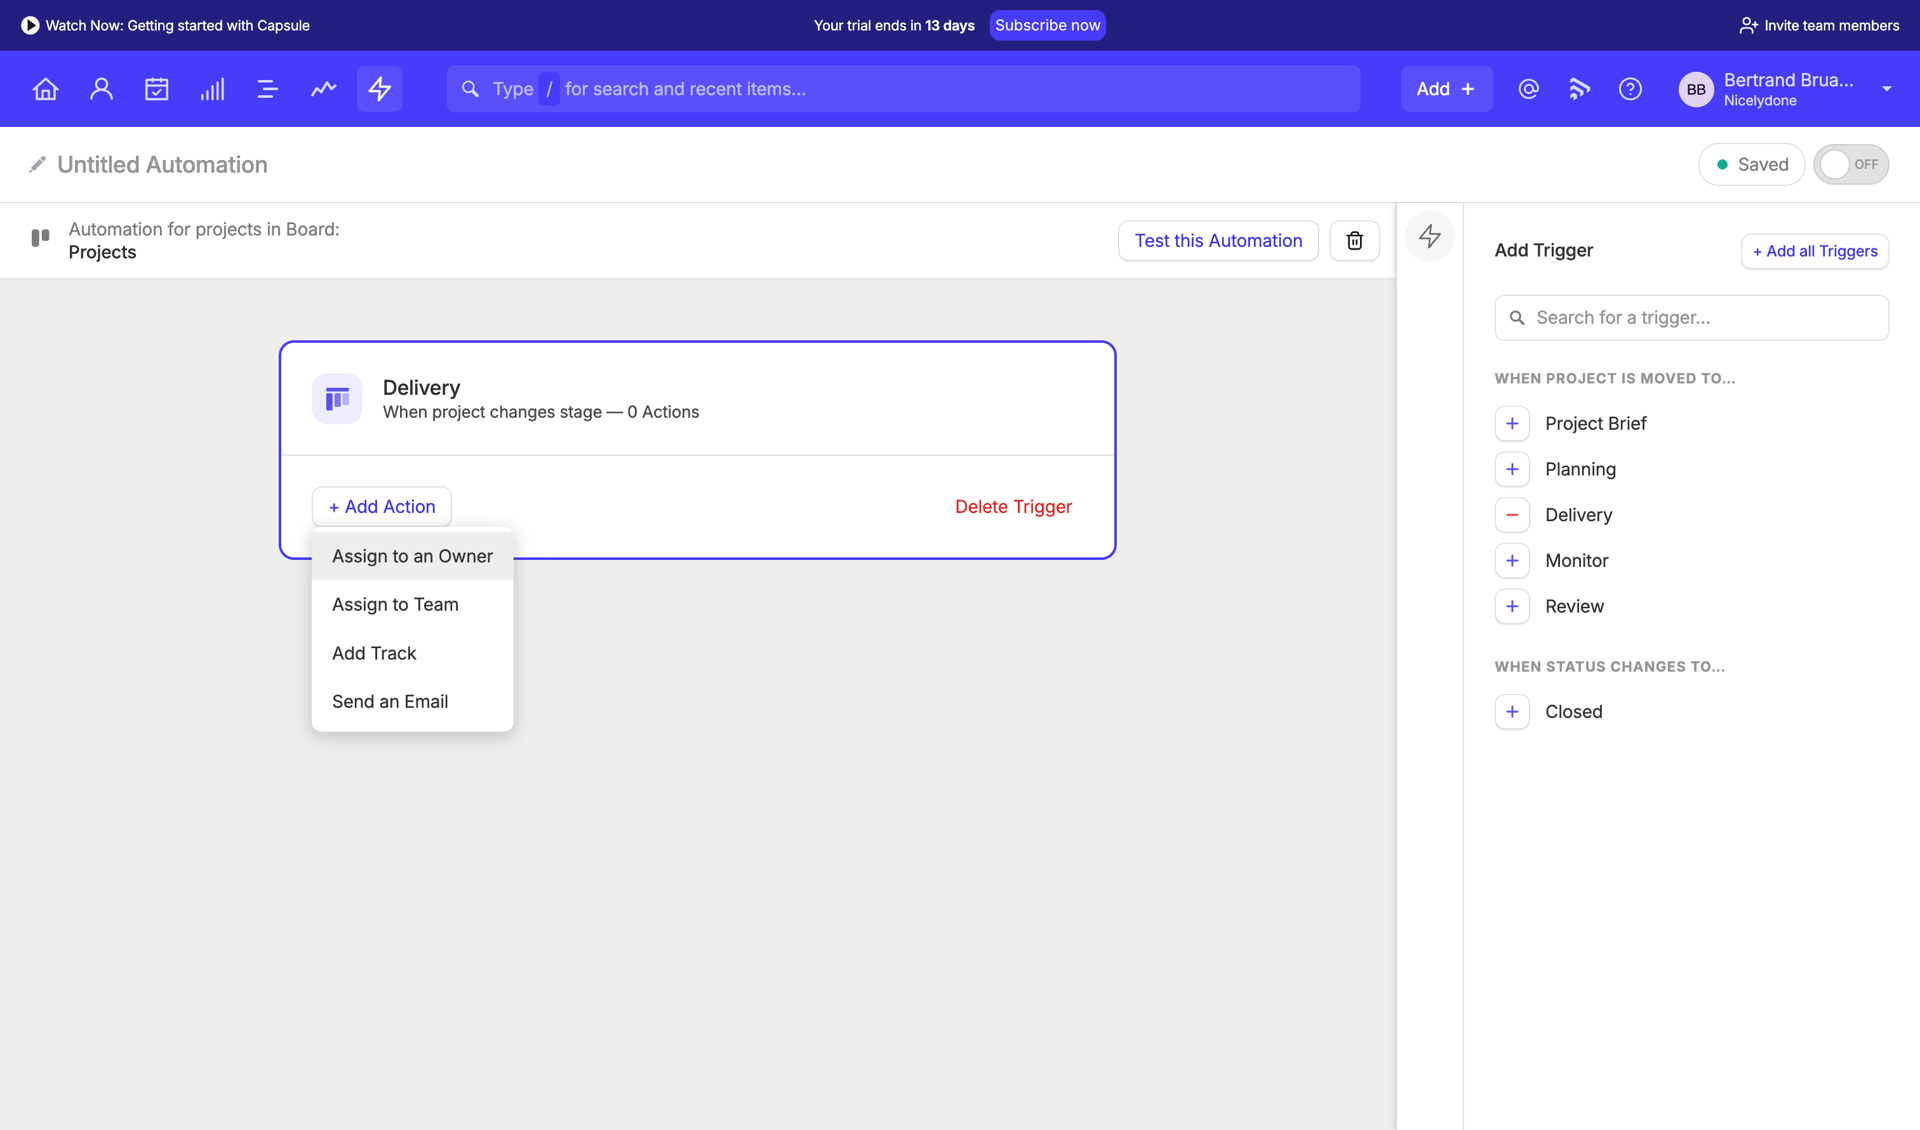Collapse the trigger panel via the lightning button

1429,236
